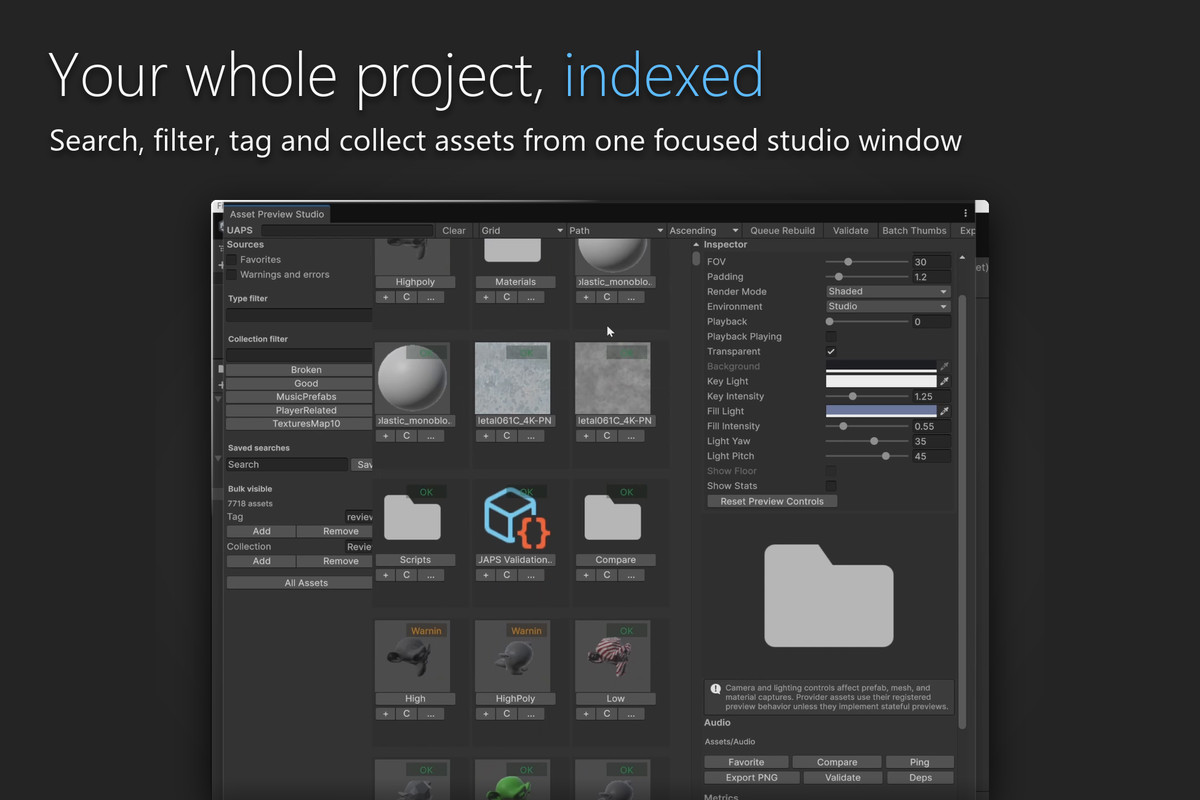Click the Add button in Tag row

coord(261,532)
